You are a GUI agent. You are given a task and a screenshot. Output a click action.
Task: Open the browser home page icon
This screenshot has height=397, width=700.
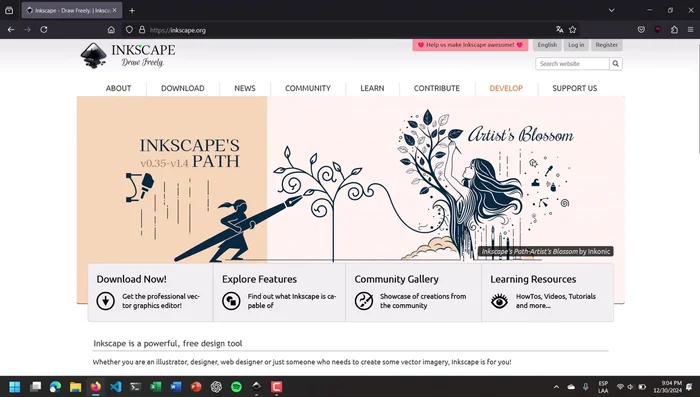click(111, 30)
